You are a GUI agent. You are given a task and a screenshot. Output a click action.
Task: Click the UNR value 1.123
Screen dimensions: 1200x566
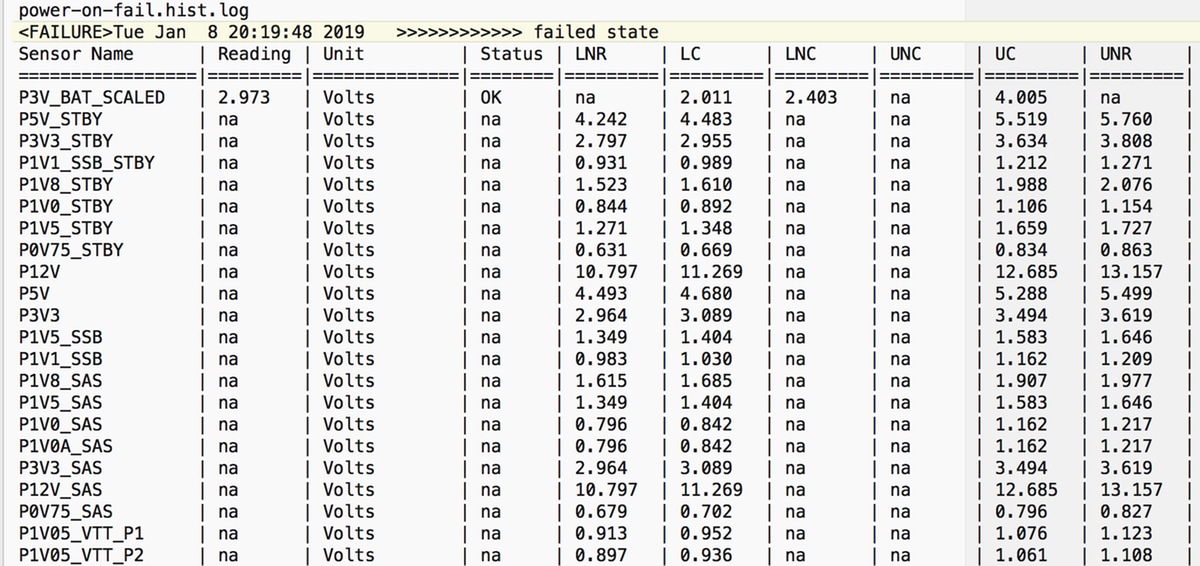point(1125,533)
